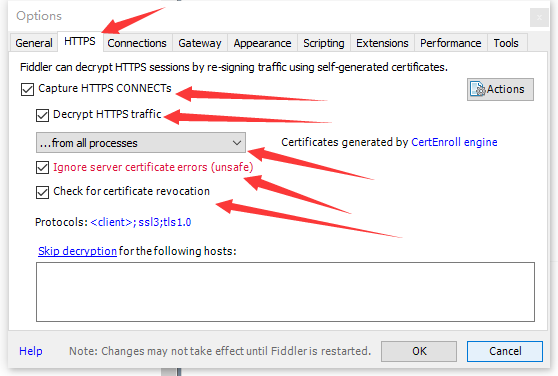The image size is (558, 376).
Task: Click the Actions button document icon
Action: pyautogui.click(x=478, y=89)
